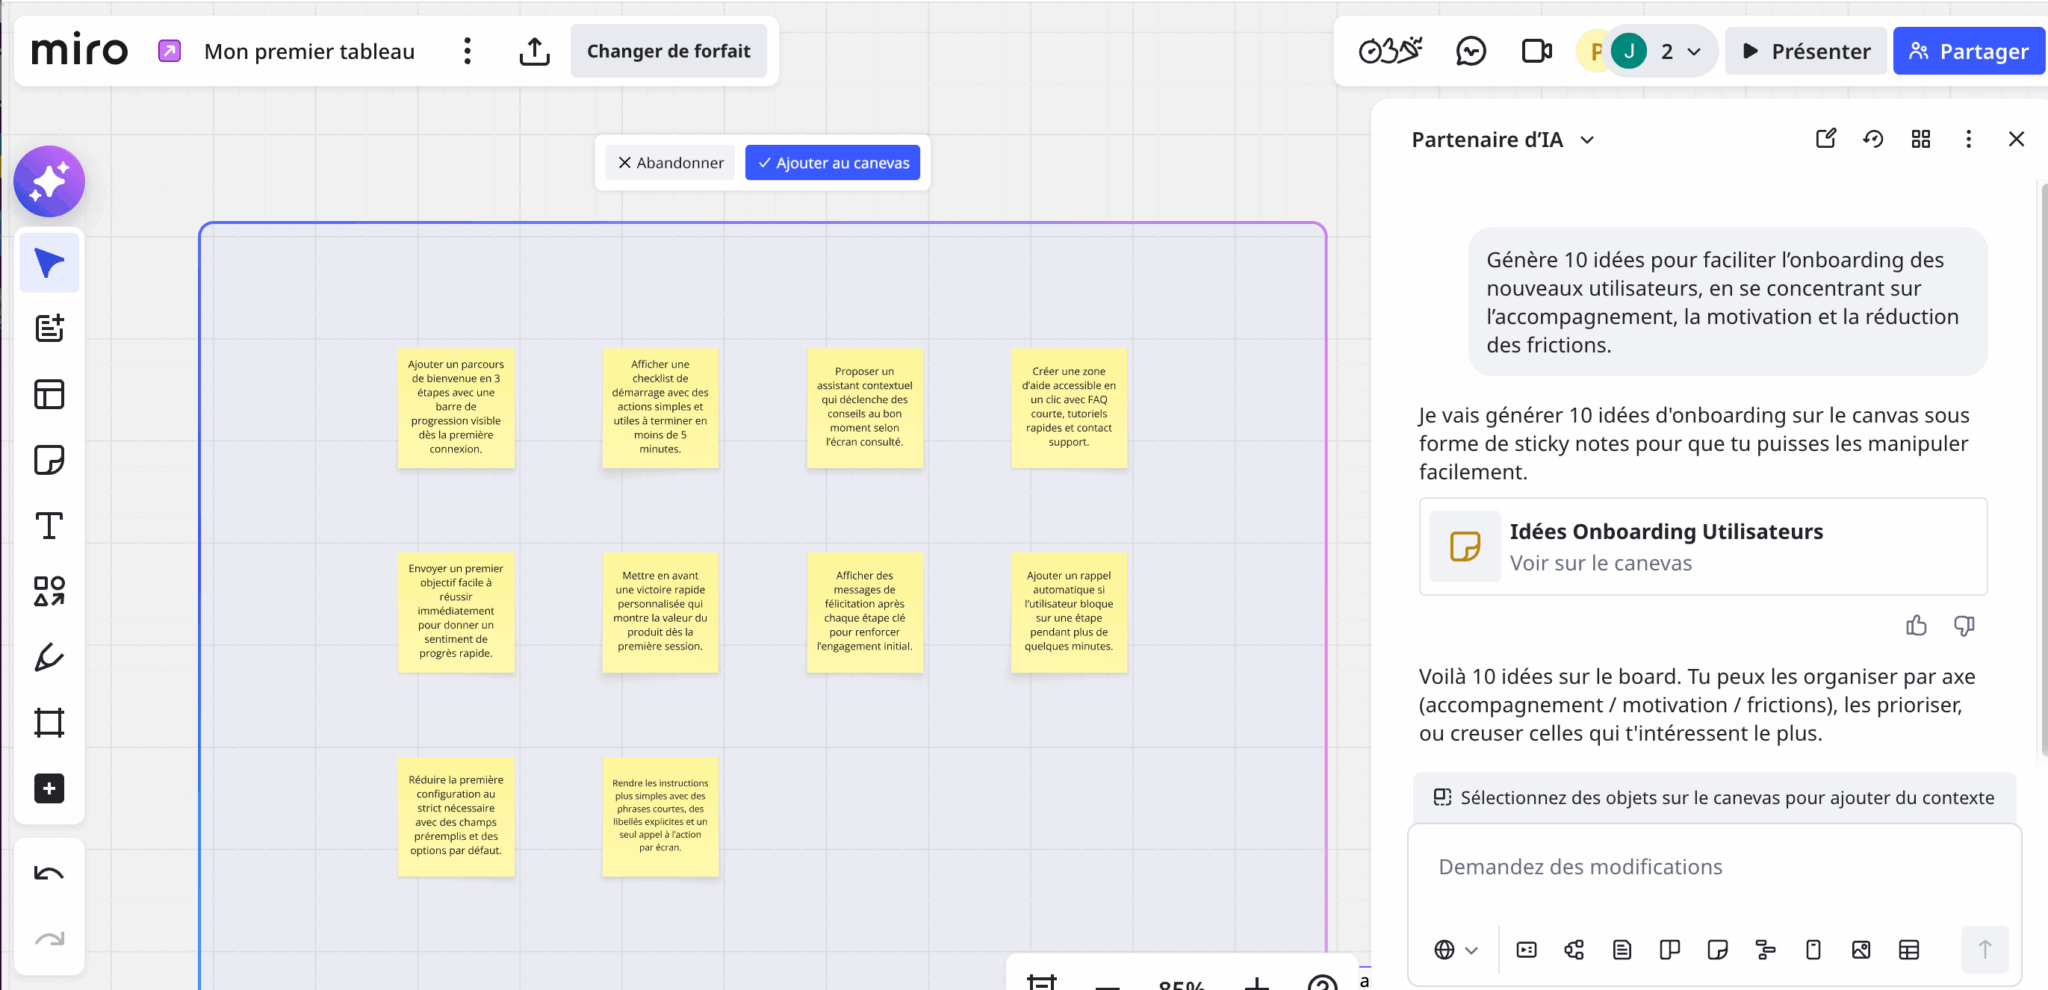Screen dimensions: 2048x990
Task: Close the Partenaire d'IA panel
Action: (2016, 139)
